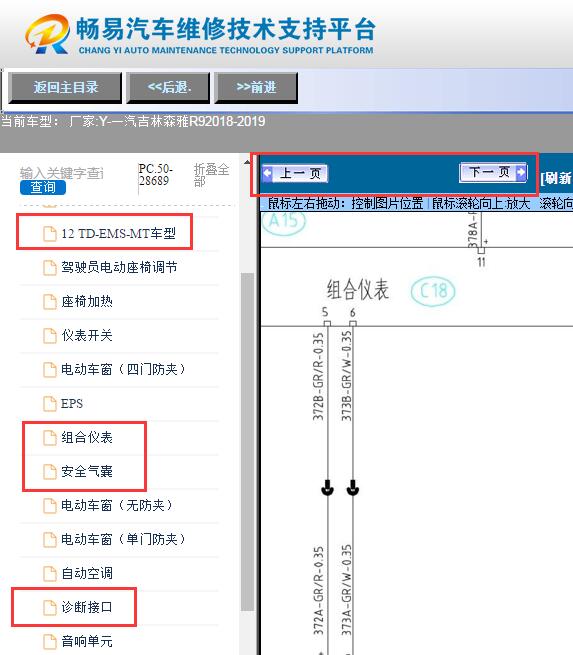Screen dimensions: 573x655
Task: Click wire label 372B-GR/R-0.35
Action: coord(319,376)
